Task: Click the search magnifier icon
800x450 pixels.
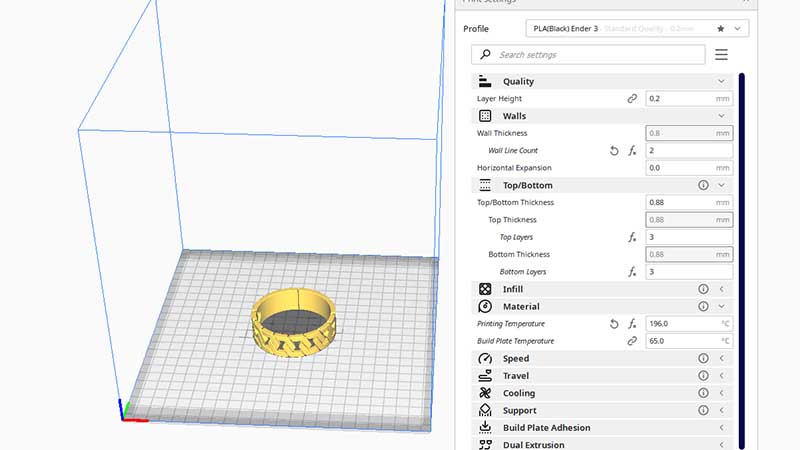Action: [485, 54]
